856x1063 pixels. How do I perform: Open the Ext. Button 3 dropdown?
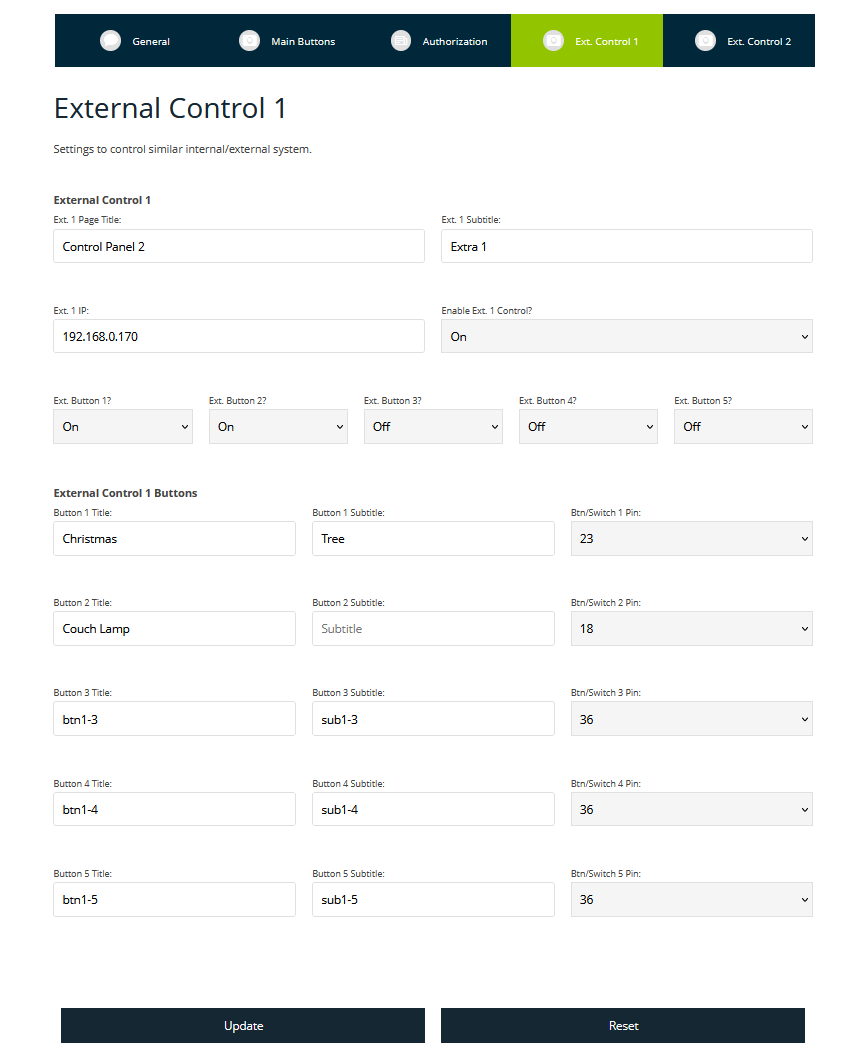[432, 426]
